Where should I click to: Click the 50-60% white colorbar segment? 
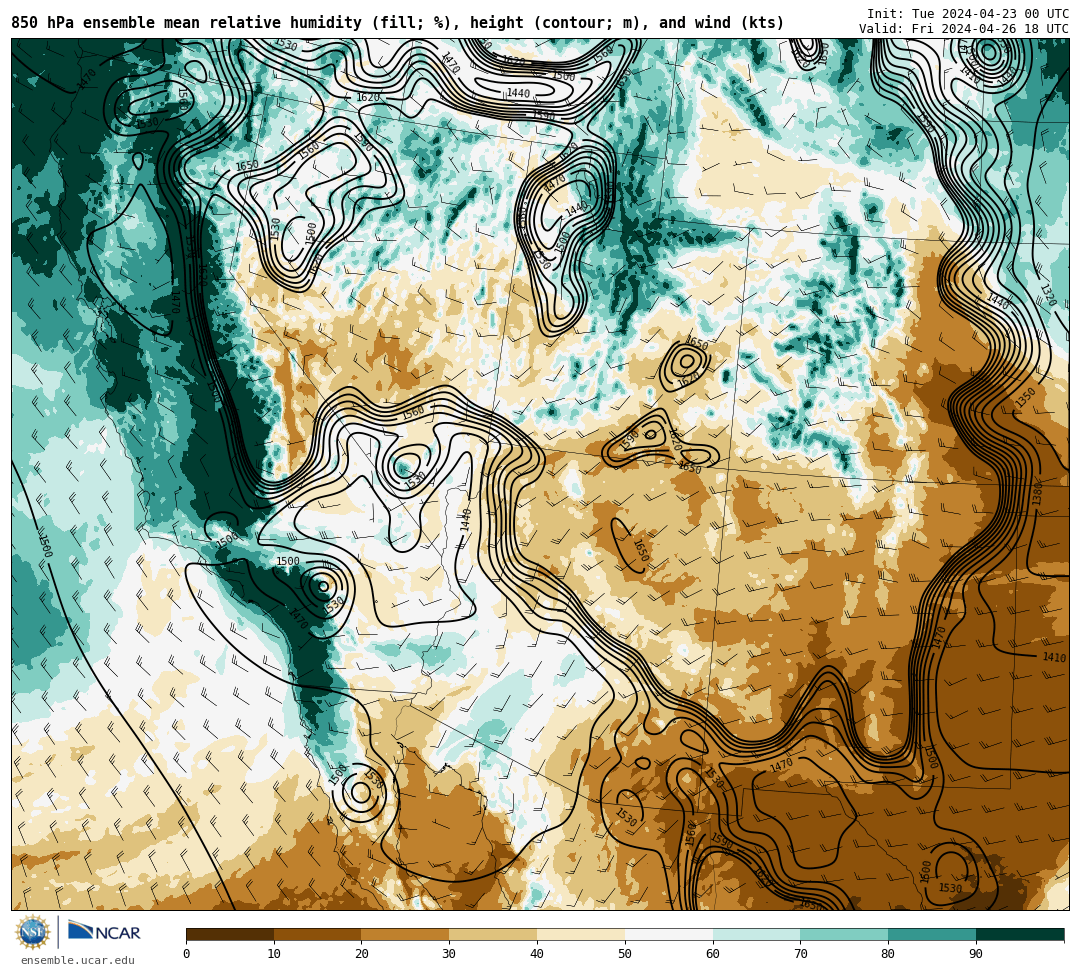point(669,934)
